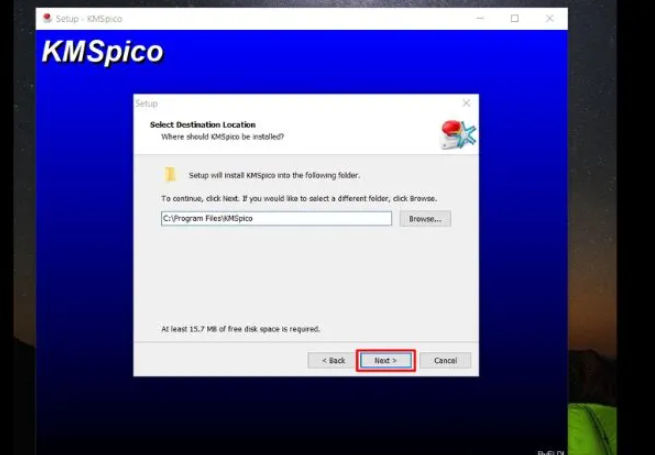
Task: Click the yellow folder icon
Action: pyautogui.click(x=171, y=175)
